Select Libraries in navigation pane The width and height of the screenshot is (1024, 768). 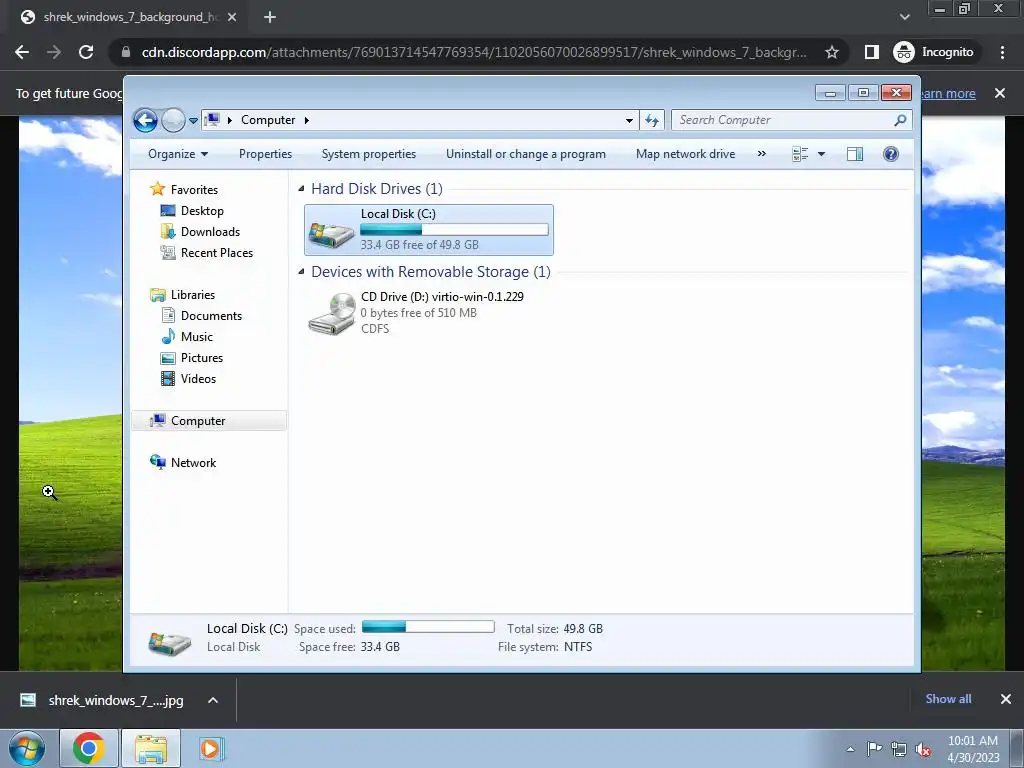pyautogui.click(x=192, y=295)
